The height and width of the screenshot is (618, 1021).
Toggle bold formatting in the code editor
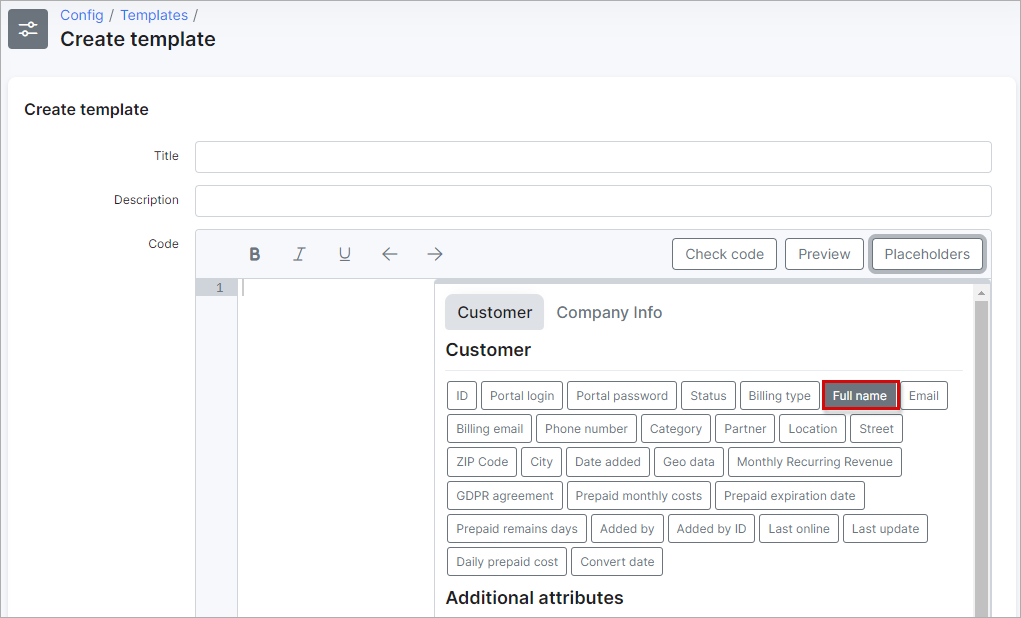click(x=255, y=253)
